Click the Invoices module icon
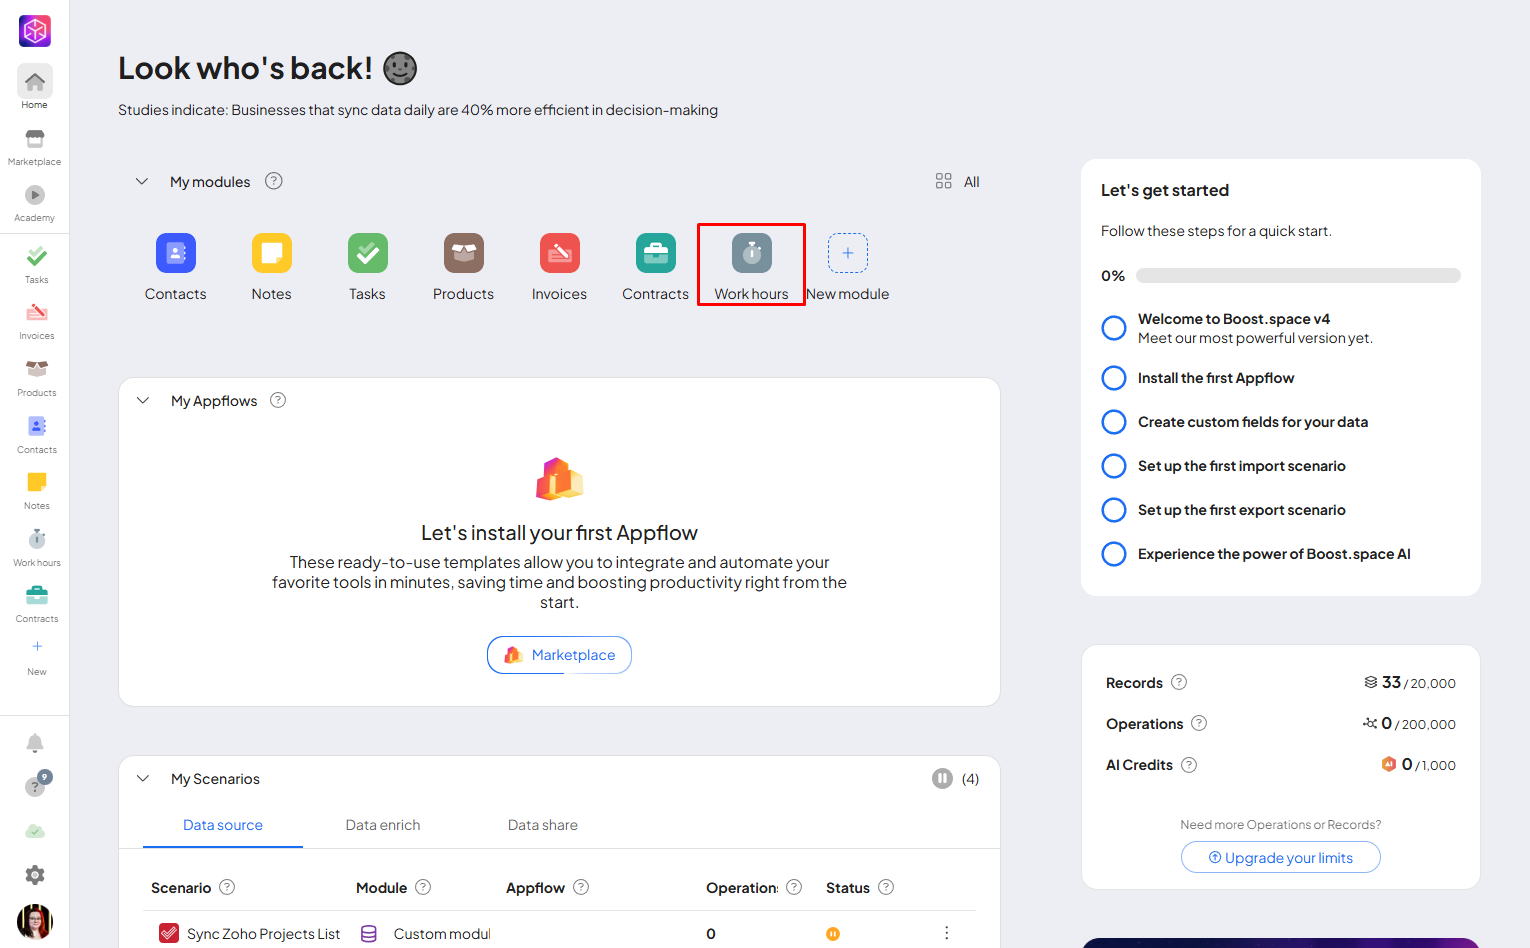Screen dimensions: 1530x948 point(559,254)
